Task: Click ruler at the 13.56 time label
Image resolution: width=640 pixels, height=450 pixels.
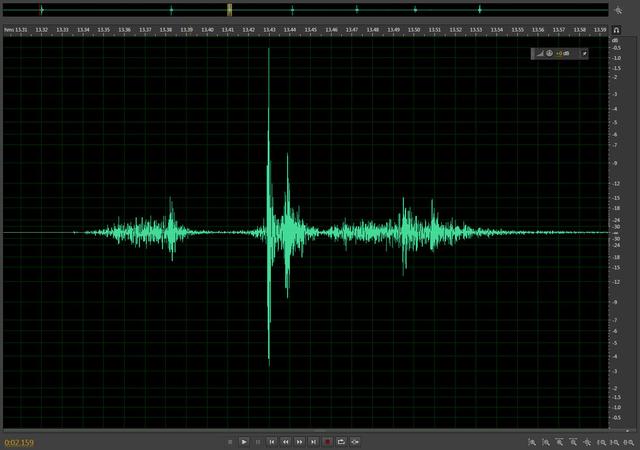Action: pyautogui.click(x=538, y=30)
